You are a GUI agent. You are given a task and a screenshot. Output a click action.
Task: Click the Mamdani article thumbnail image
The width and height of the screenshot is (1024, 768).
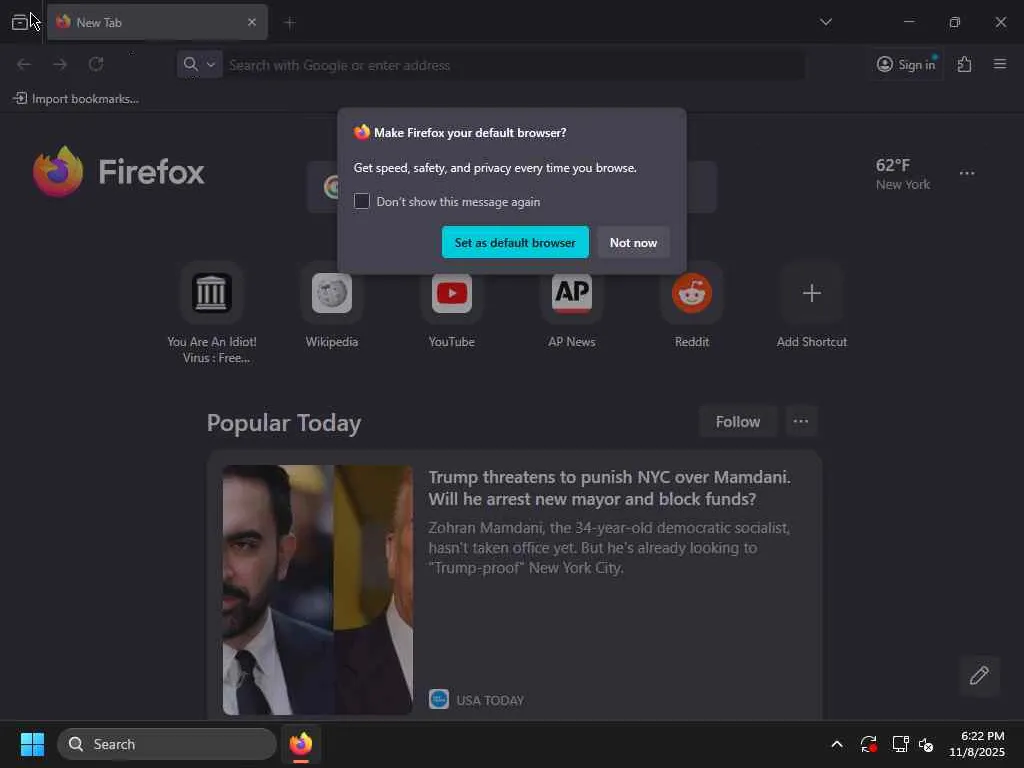317,590
